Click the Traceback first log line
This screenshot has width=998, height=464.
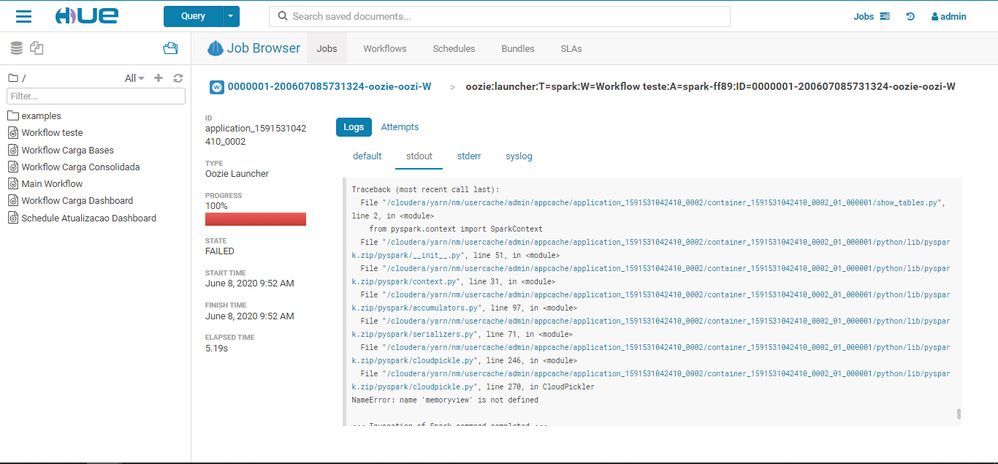[x=426, y=189]
